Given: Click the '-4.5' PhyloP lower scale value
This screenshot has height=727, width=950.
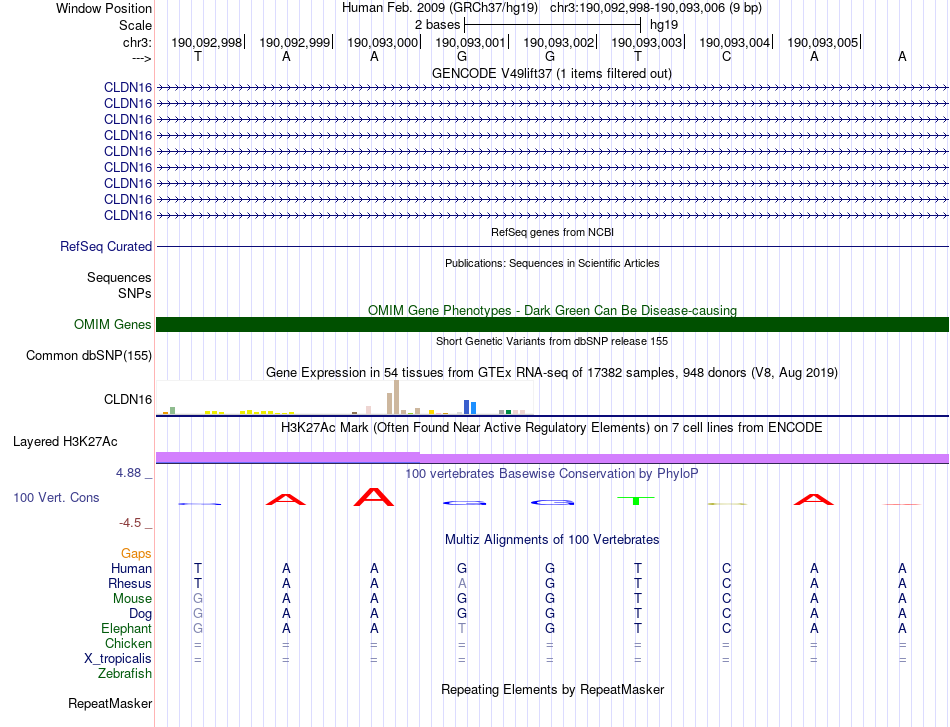Looking at the screenshot, I should coord(130,523).
